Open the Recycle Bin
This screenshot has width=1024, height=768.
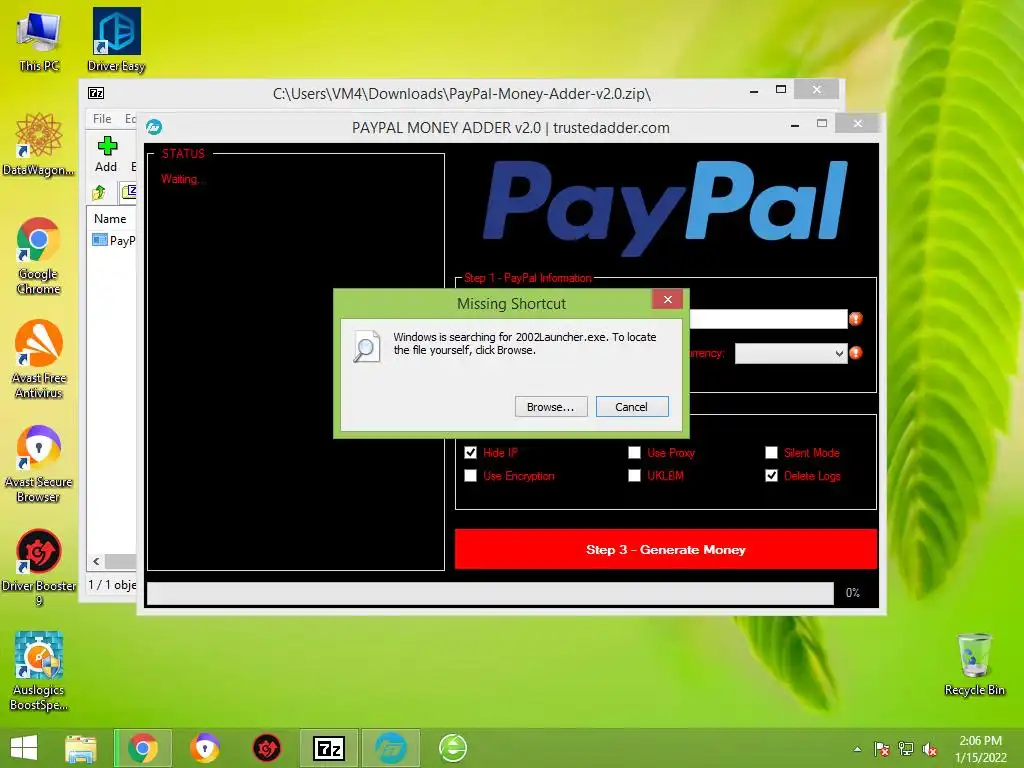tap(974, 665)
